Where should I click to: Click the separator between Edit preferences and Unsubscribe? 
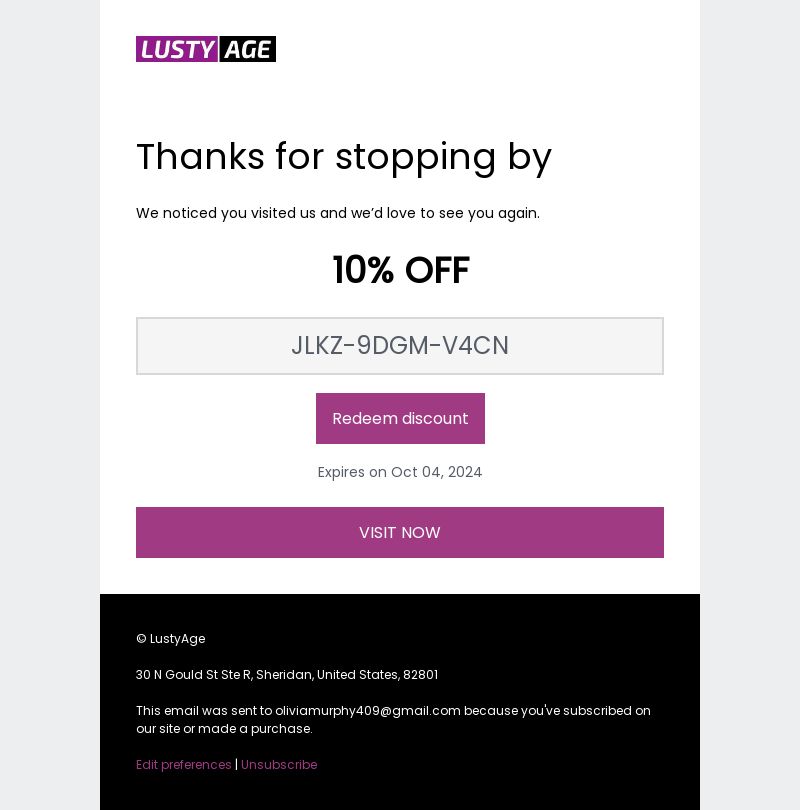coord(236,764)
